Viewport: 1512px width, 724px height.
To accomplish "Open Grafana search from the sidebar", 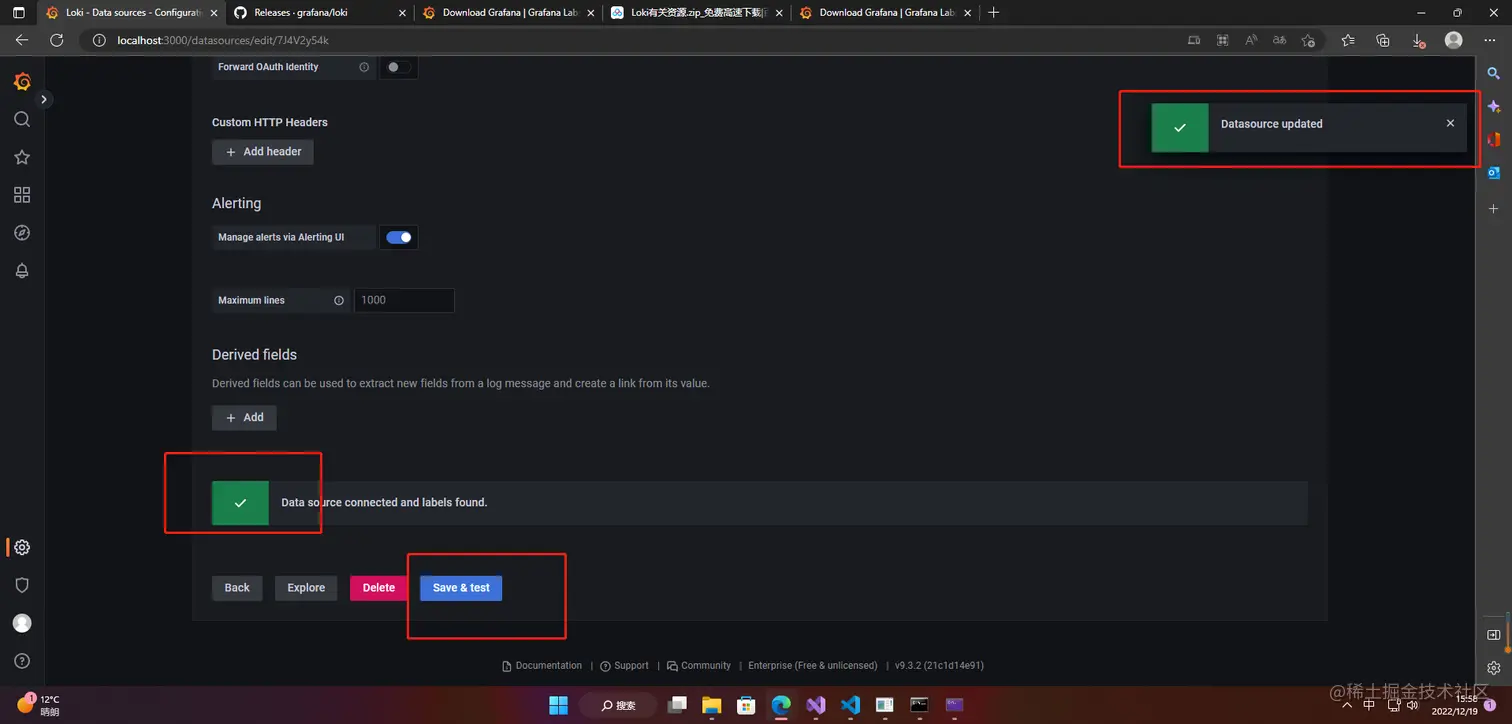I will click(22, 119).
